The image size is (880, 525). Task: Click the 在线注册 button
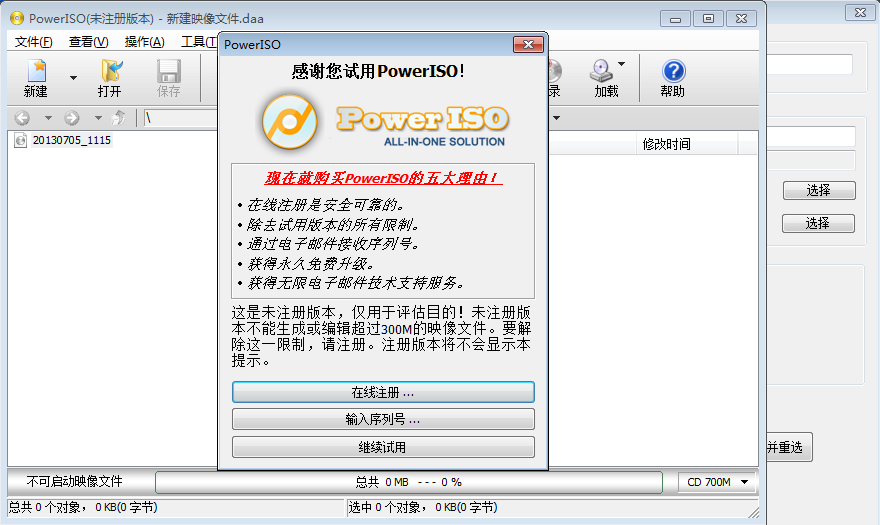383,392
